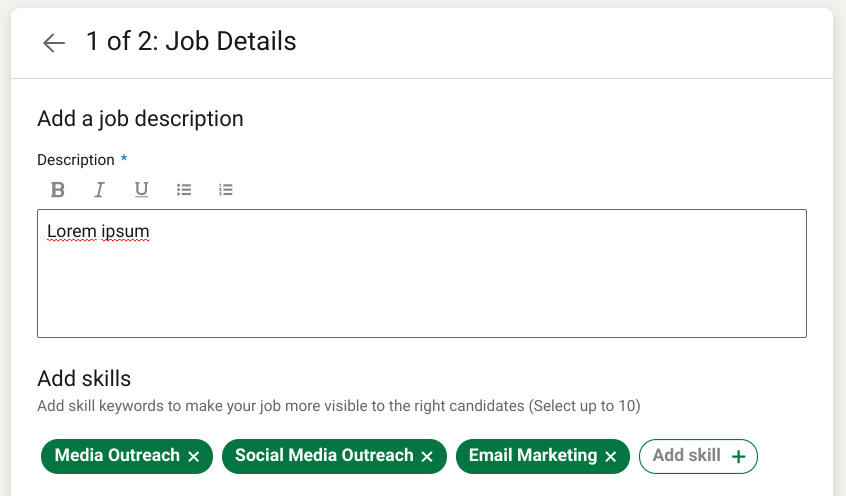Select the Social Media Outreach skill label
The height and width of the screenshot is (496, 846).
point(324,456)
